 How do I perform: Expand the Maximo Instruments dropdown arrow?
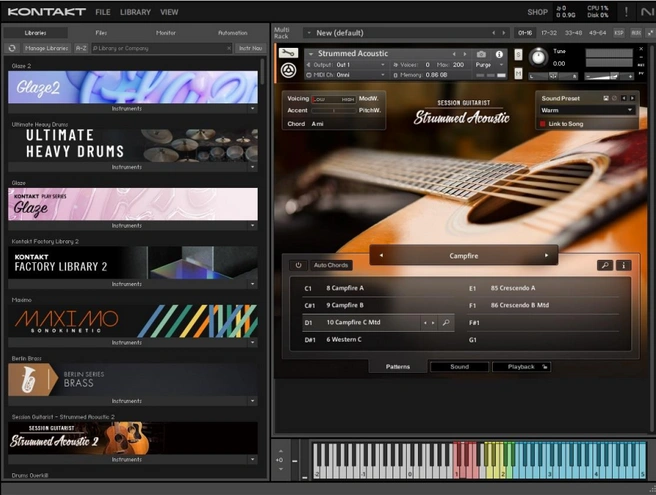pyautogui.click(x=252, y=343)
